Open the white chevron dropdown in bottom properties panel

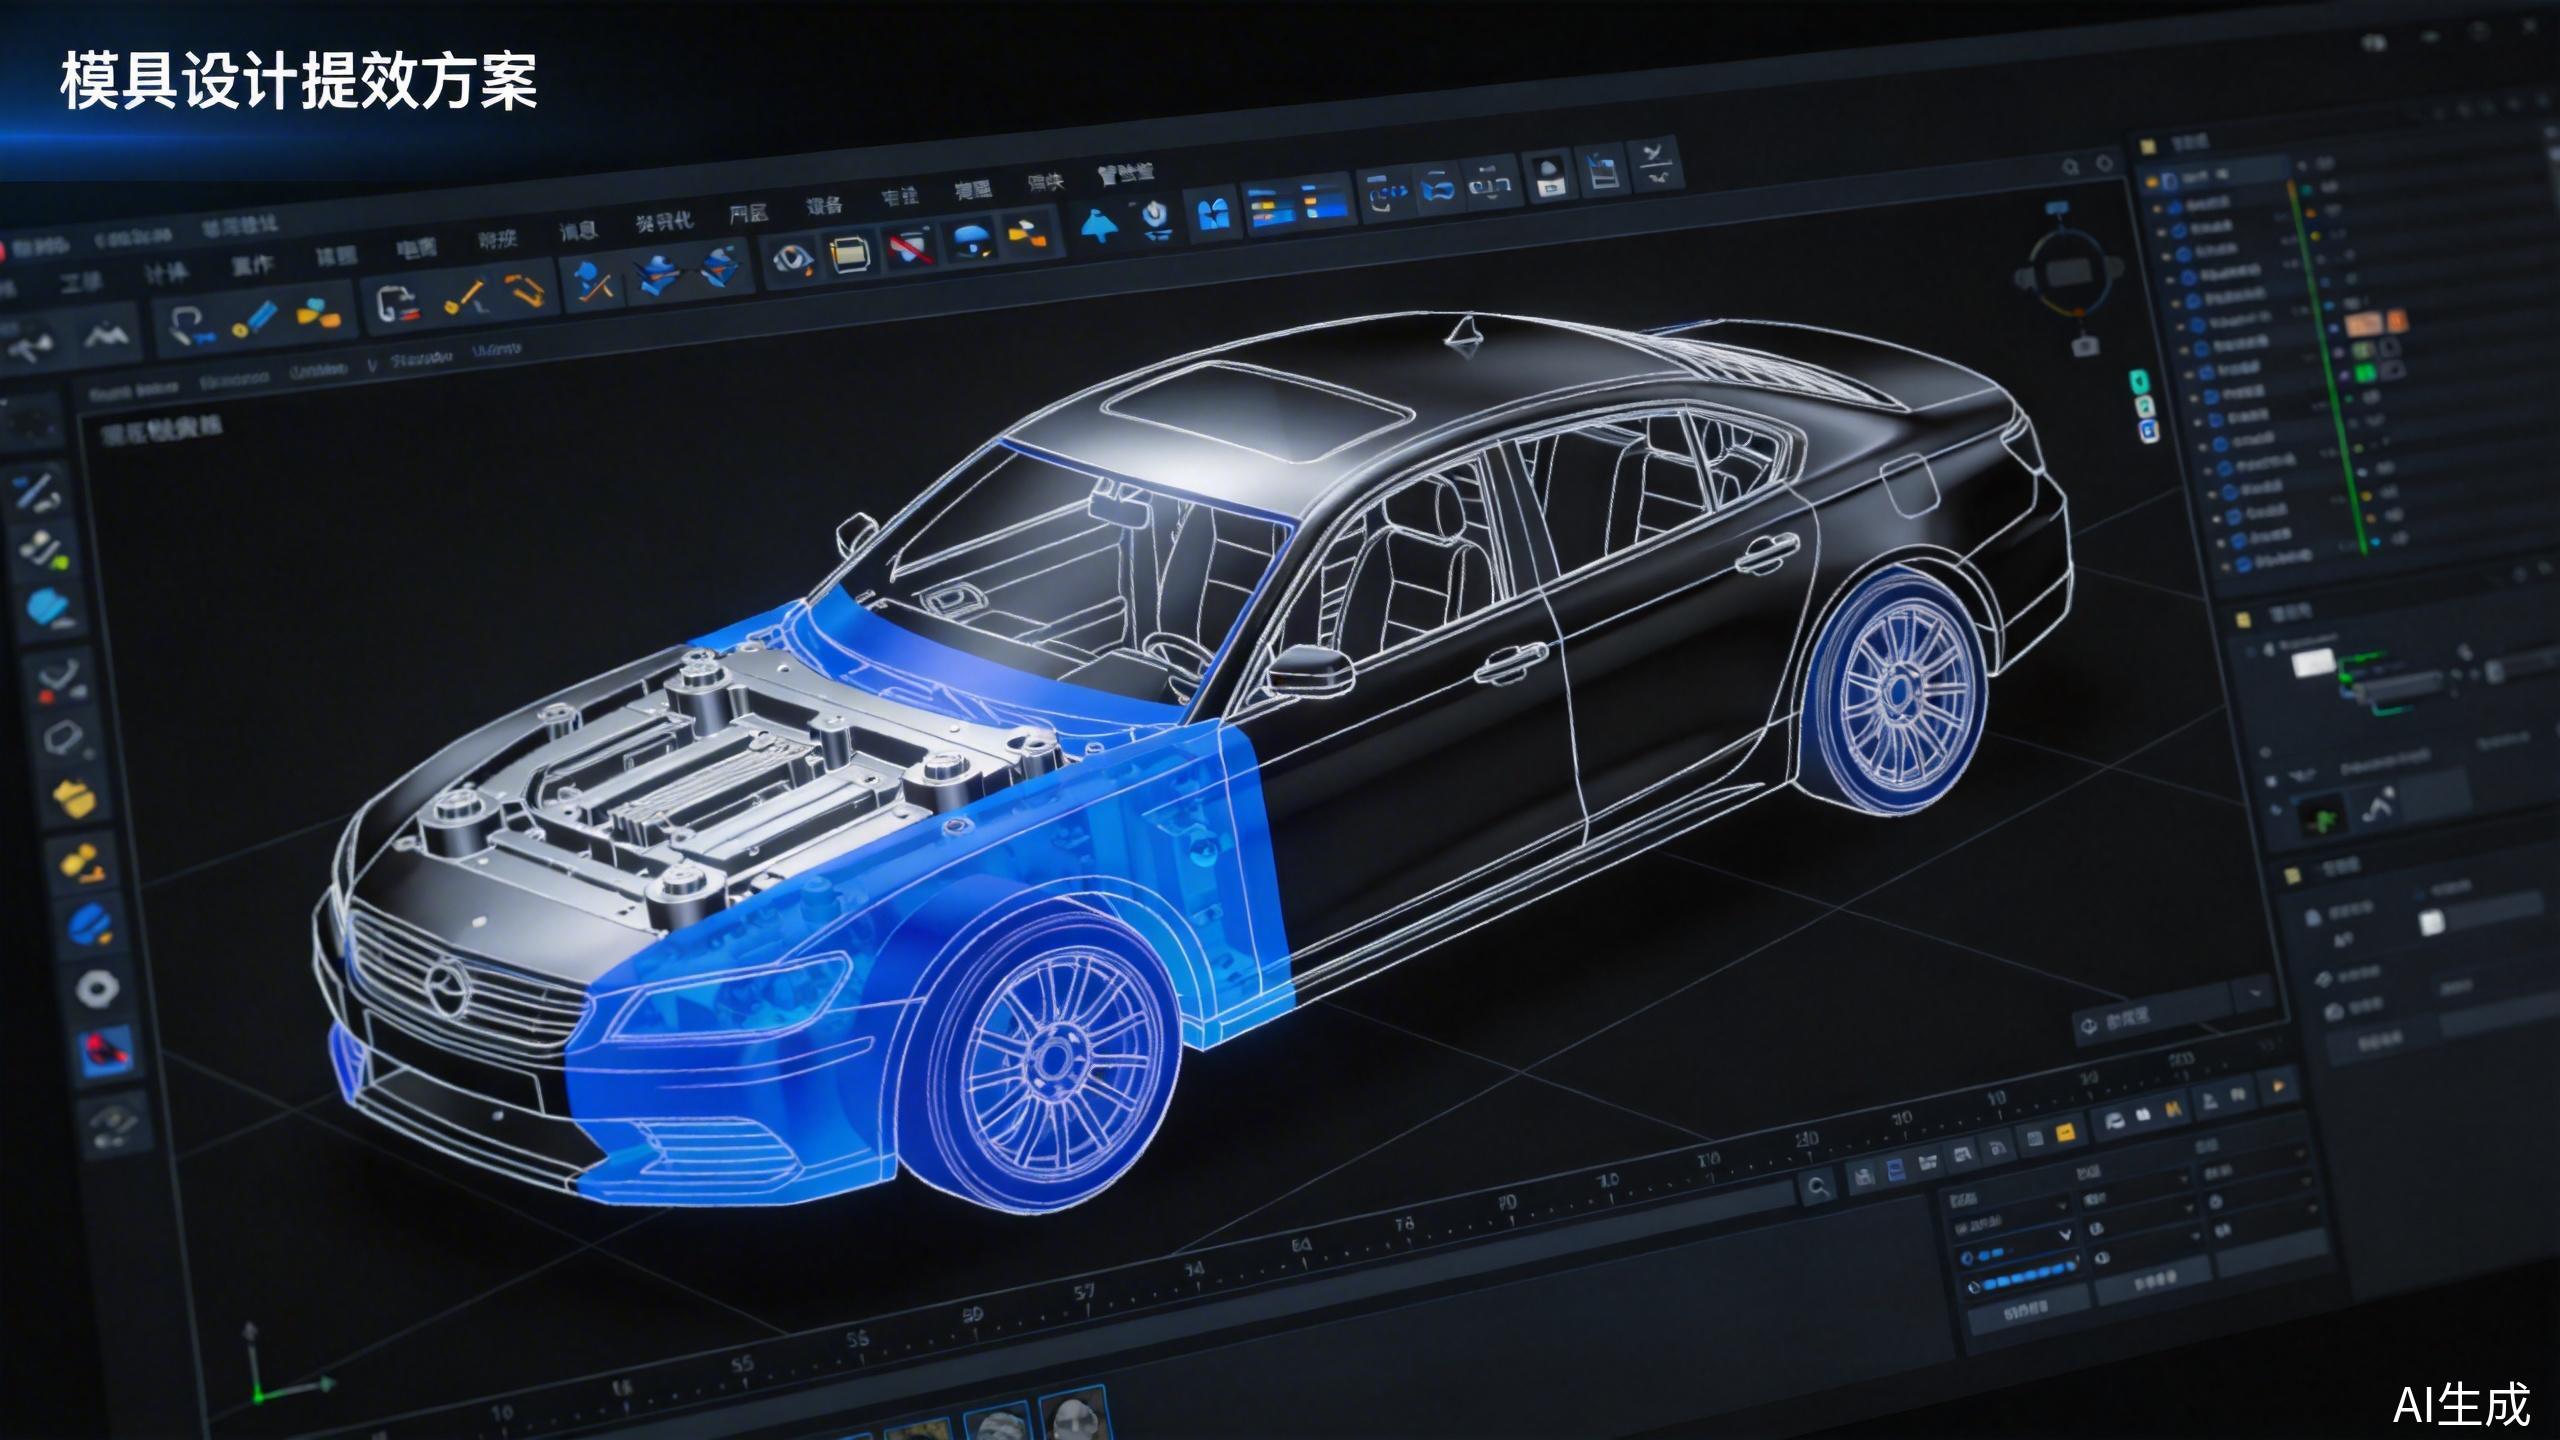2065,1236
